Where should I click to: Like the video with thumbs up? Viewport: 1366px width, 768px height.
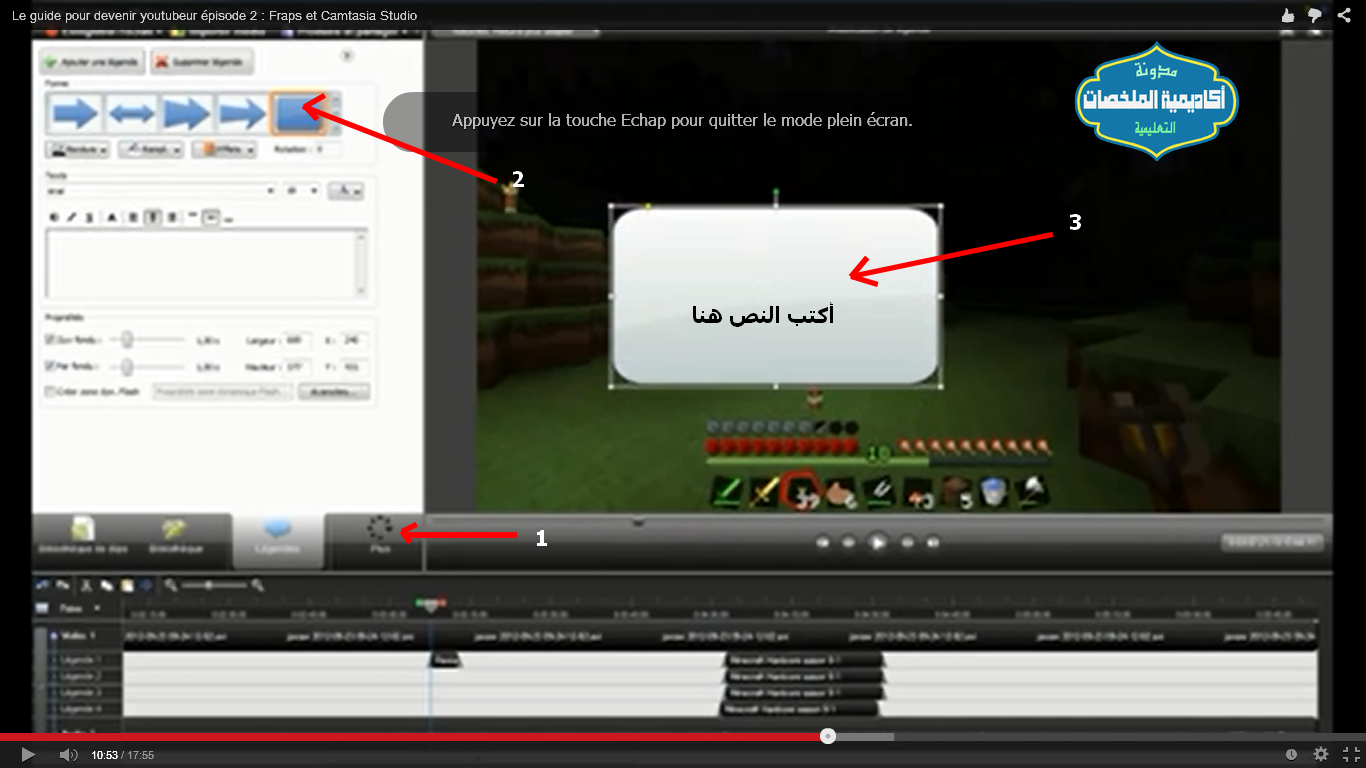(x=1288, y=15)
